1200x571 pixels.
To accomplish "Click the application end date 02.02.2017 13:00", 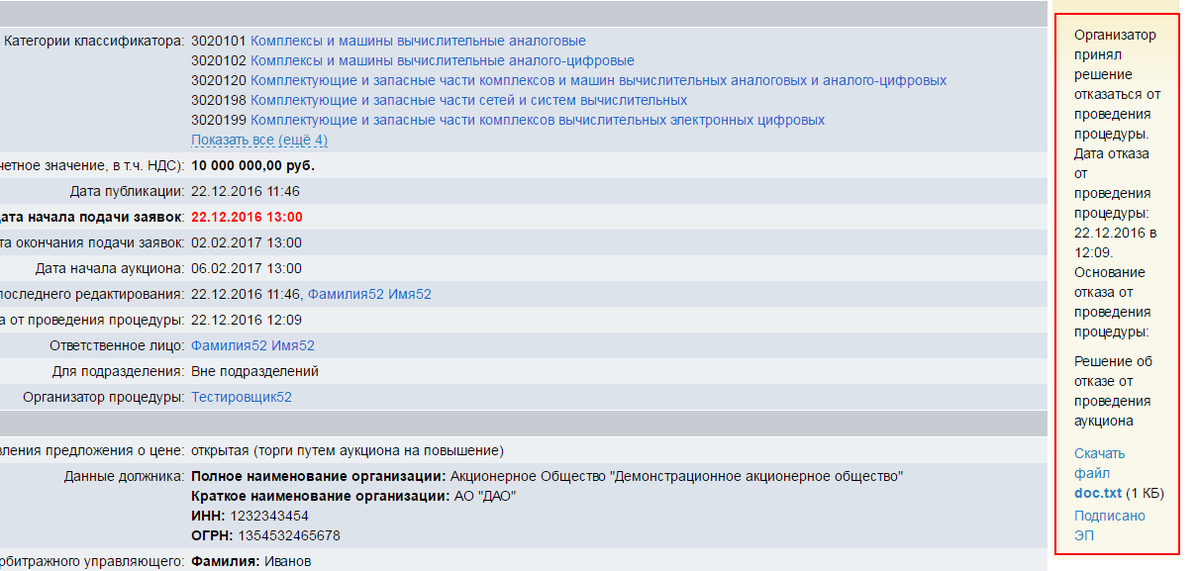I will click(246, 243).
